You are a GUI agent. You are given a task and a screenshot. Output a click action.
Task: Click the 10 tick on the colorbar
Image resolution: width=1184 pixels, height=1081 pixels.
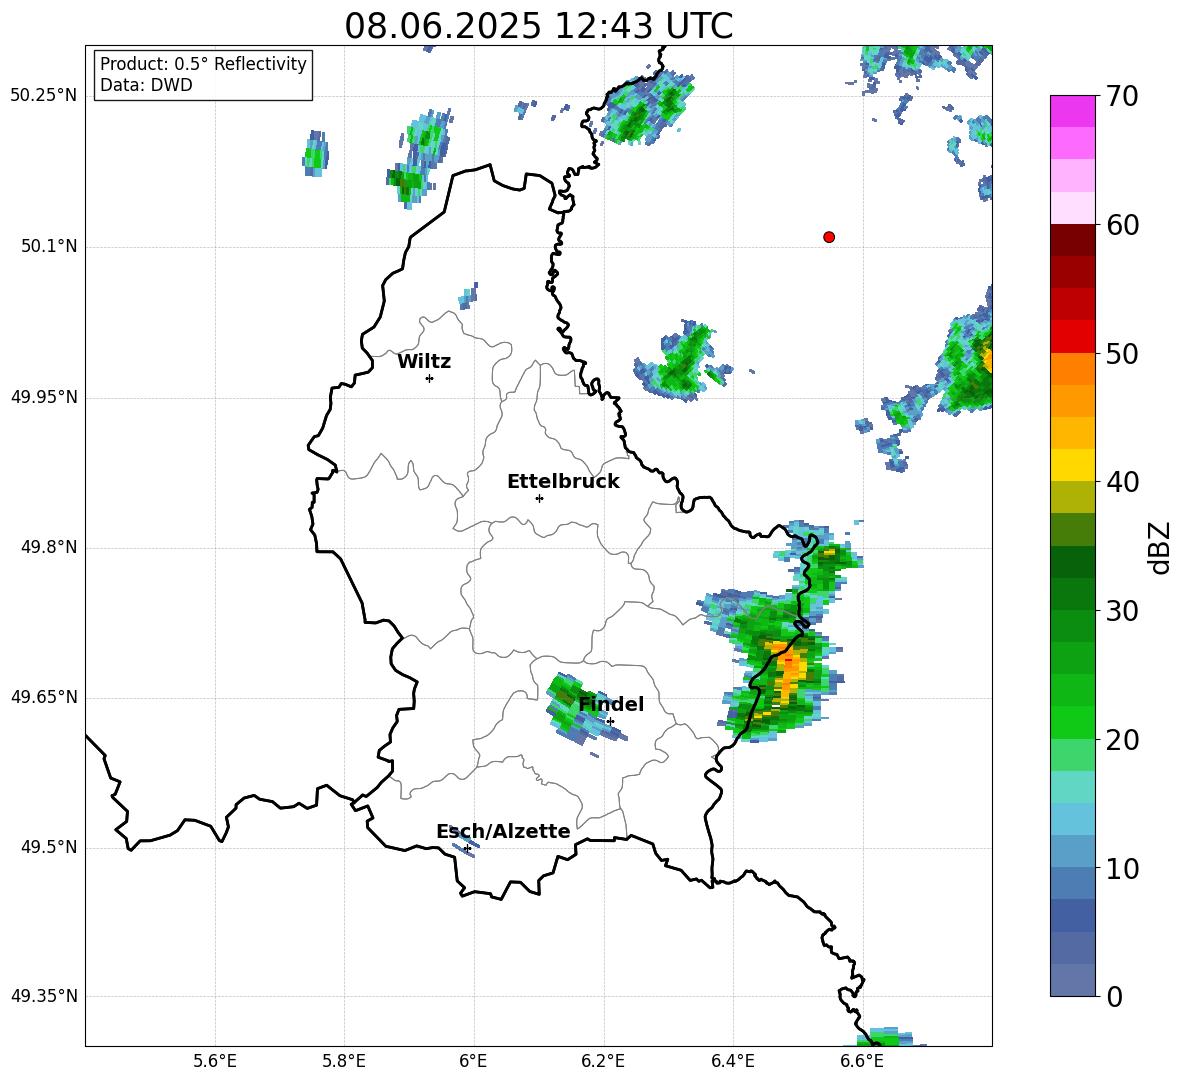pos(1122,868)
